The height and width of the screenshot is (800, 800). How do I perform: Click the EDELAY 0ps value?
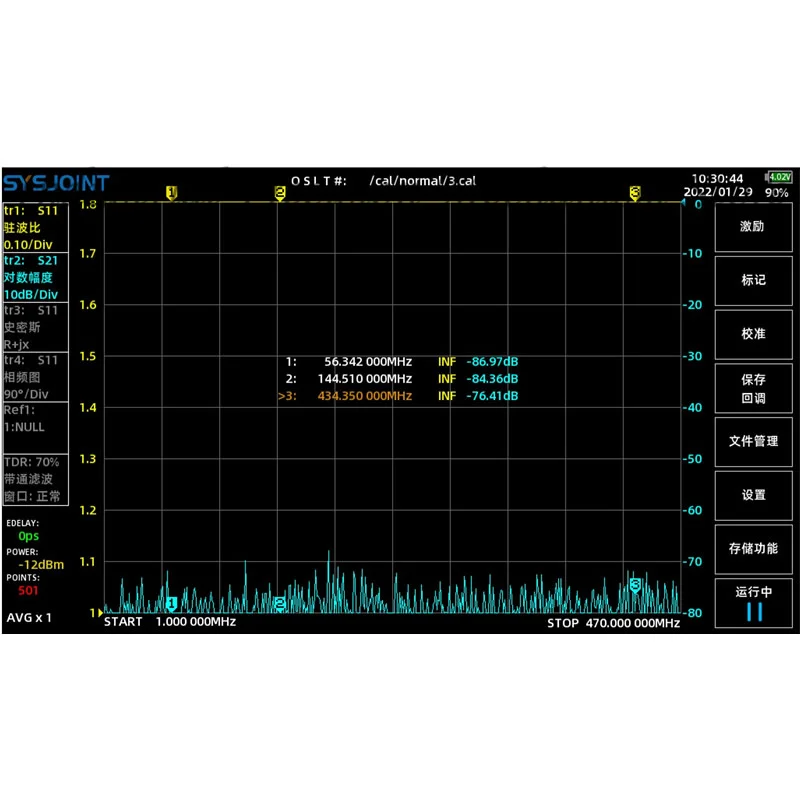(x=29, y=536)
